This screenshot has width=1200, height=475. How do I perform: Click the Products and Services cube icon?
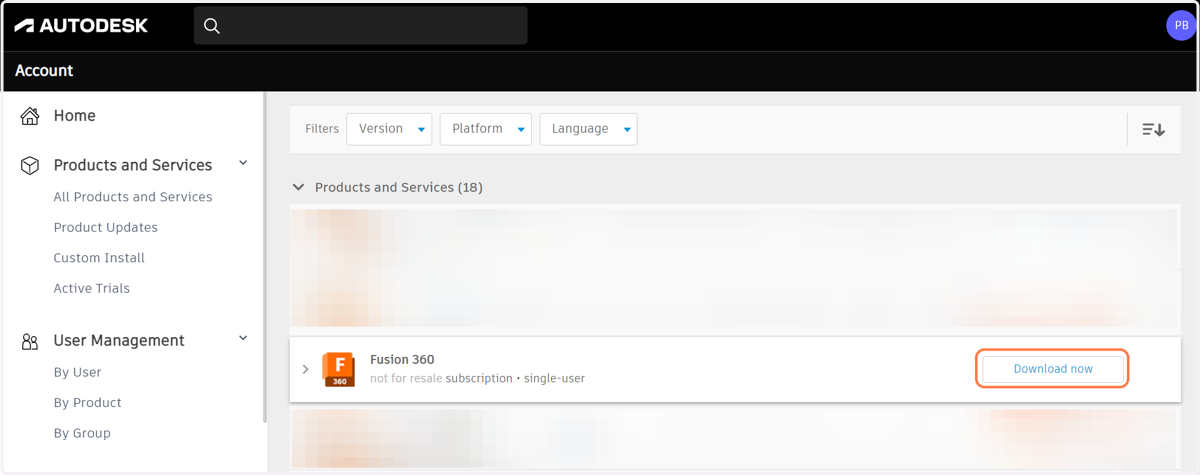(30, 165)
